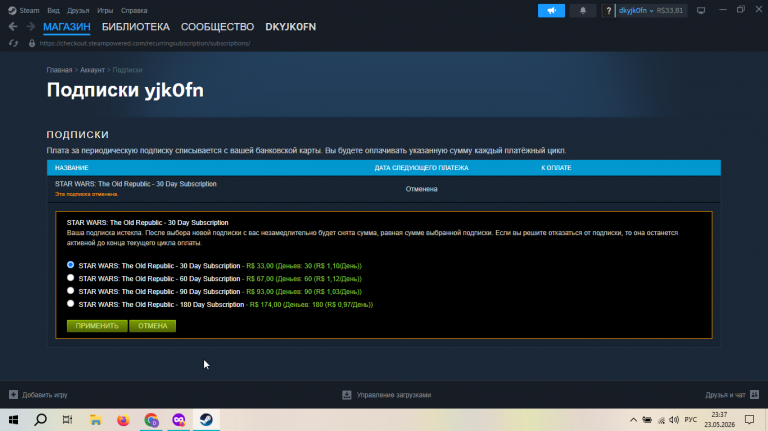Click the Steam taskbar icon
Screen dimensions: 768x431
[206, 420]
